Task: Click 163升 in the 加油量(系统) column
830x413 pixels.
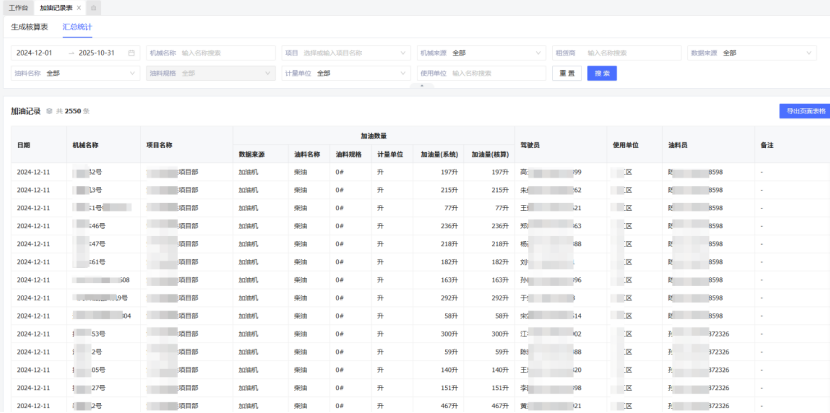Action: coord(450,280)
